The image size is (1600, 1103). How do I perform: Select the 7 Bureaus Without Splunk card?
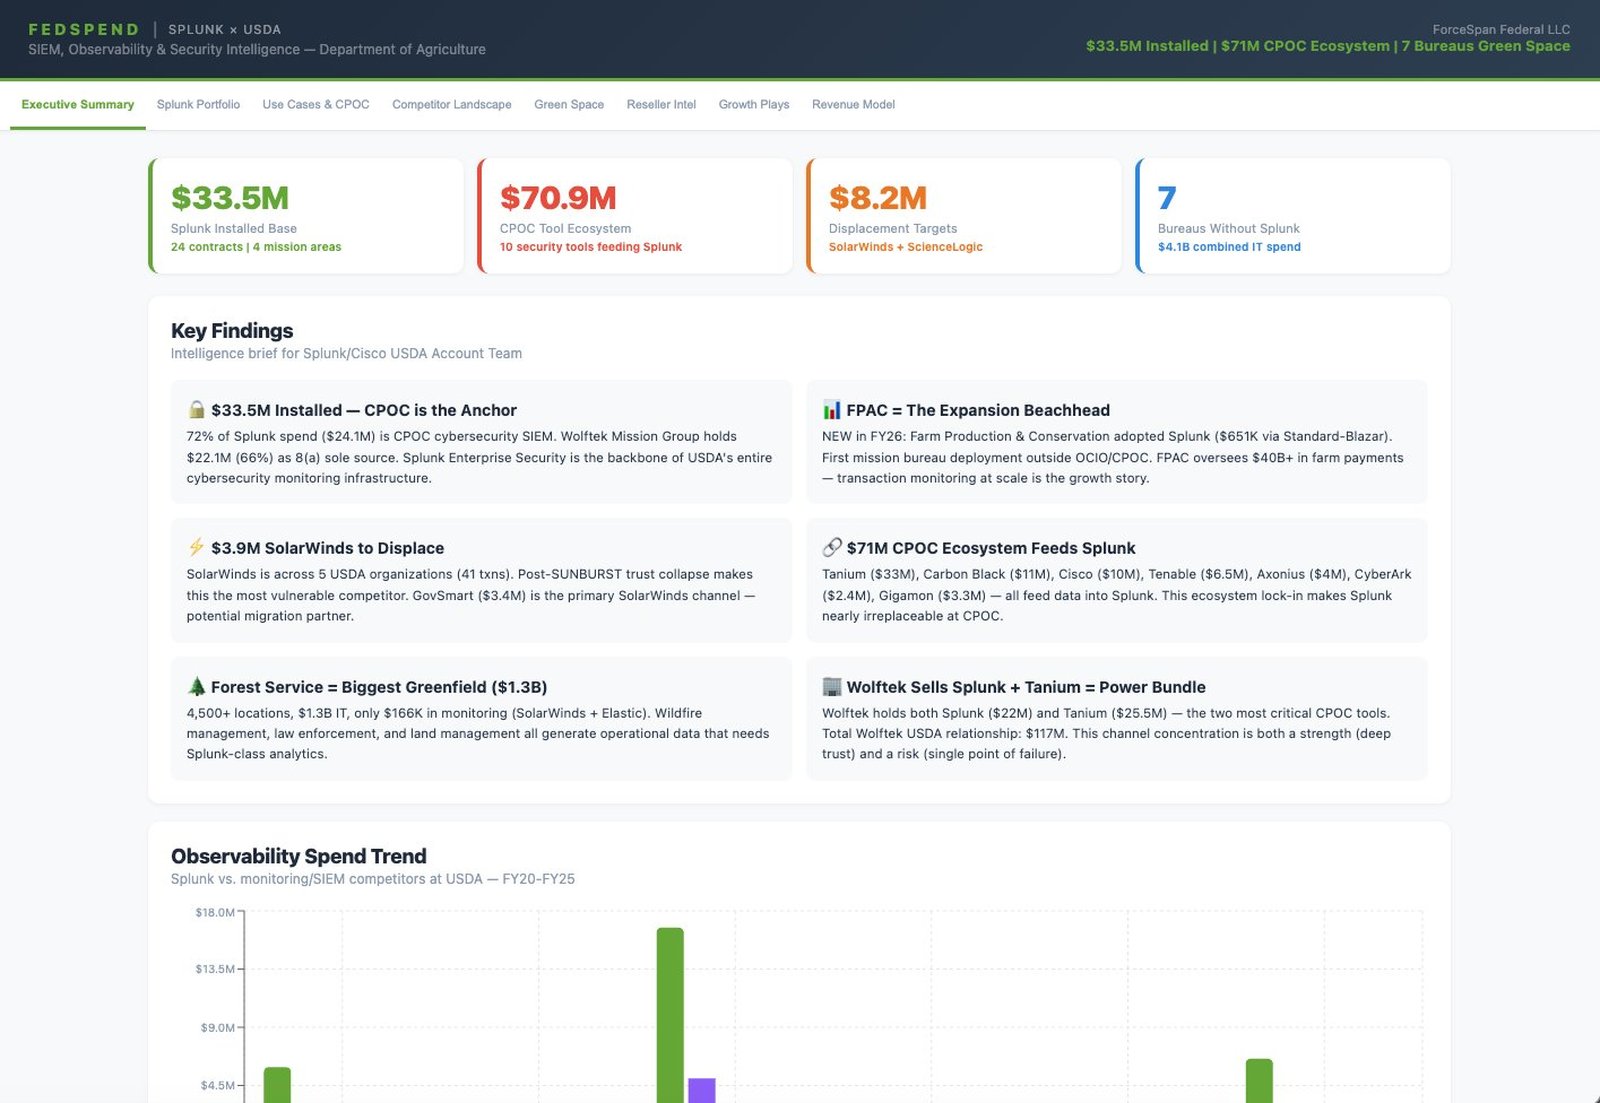coord(1293,216)
